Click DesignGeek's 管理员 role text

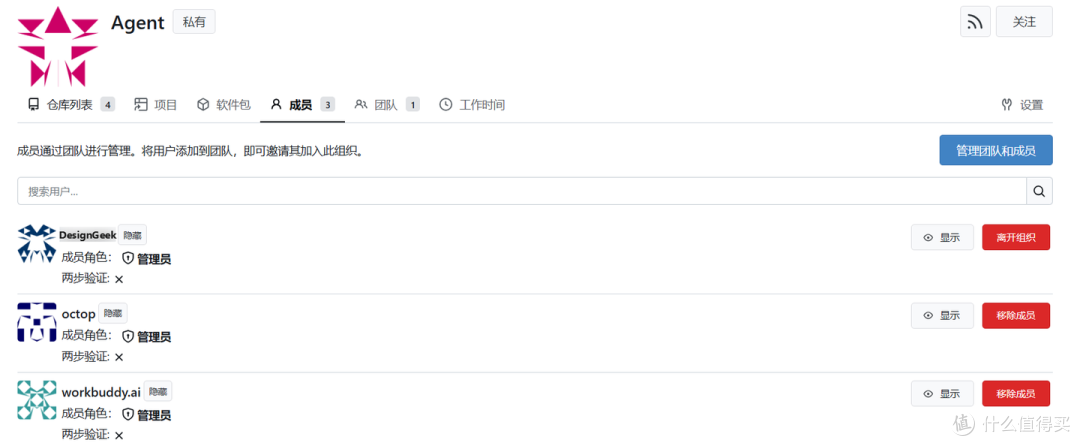click(x=154, y=259)
